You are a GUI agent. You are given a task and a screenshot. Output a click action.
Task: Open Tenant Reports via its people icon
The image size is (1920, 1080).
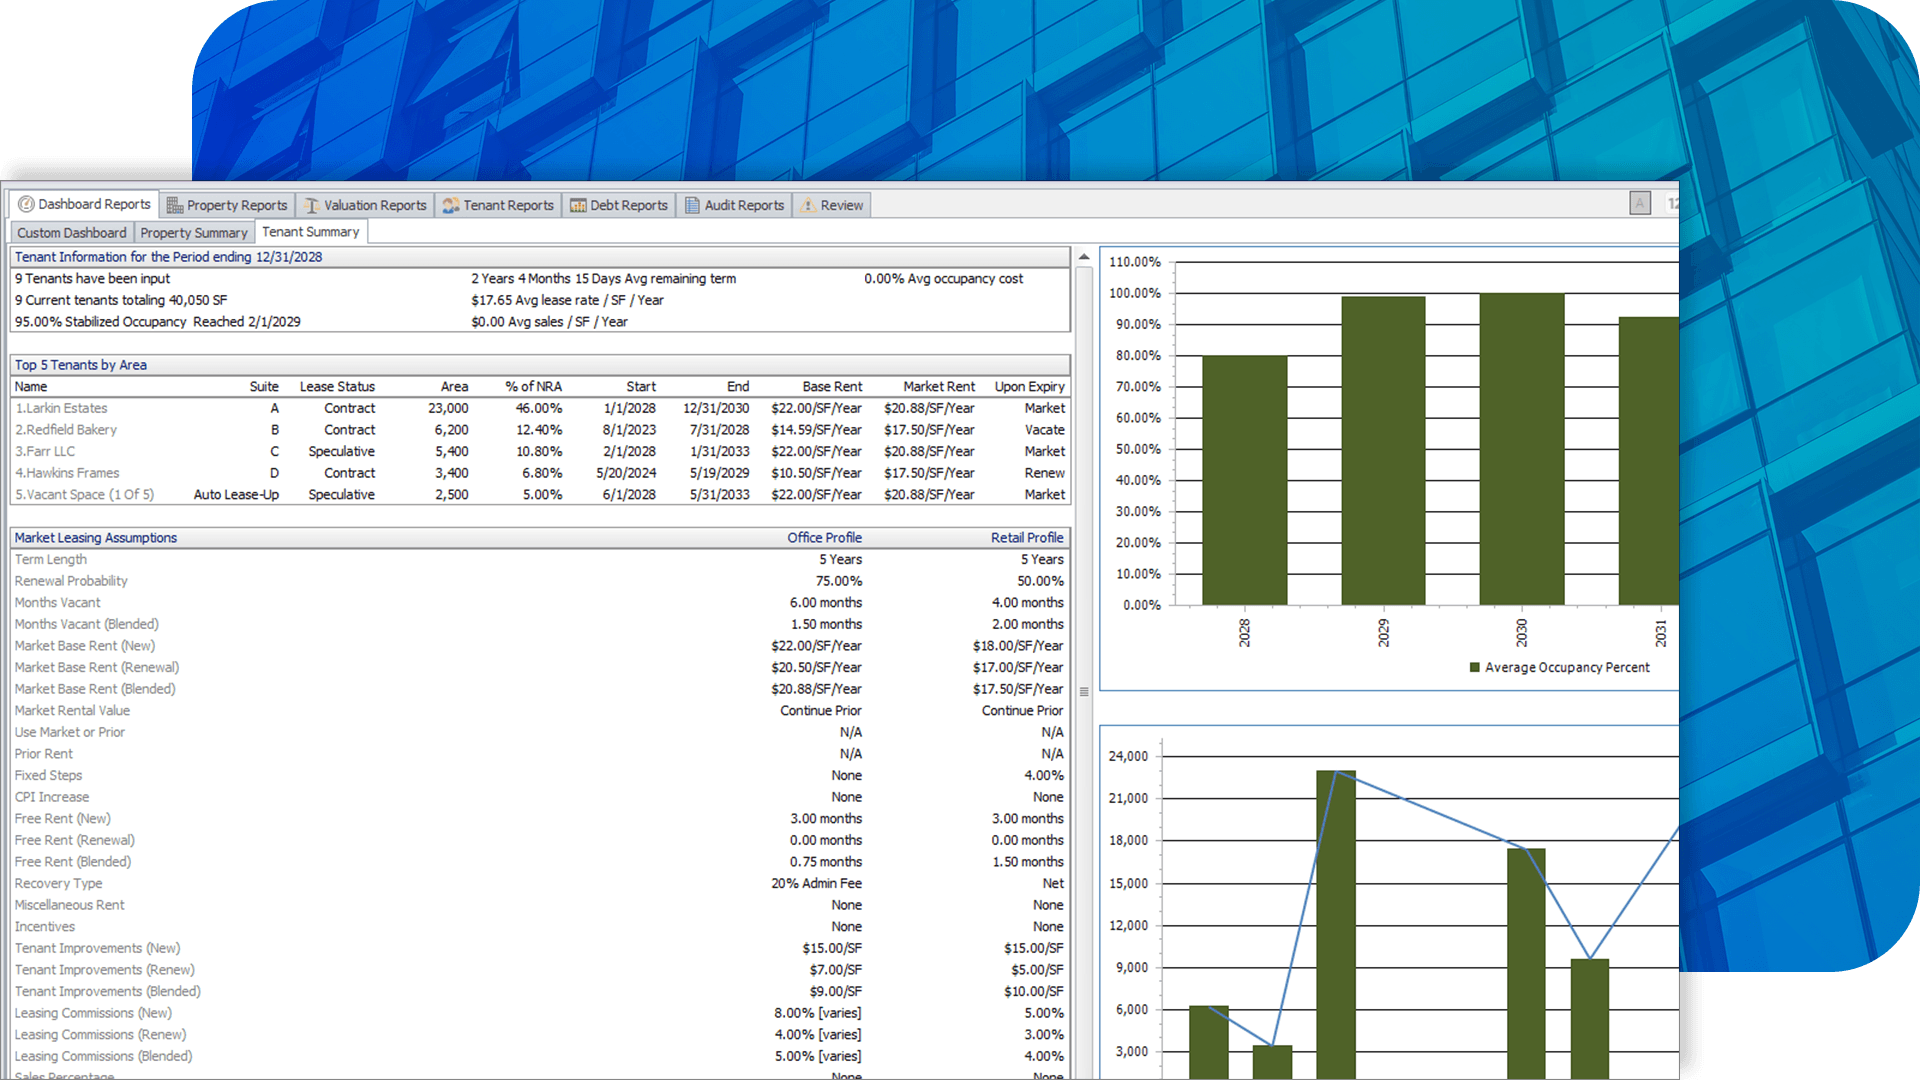[x=450, y=204]
